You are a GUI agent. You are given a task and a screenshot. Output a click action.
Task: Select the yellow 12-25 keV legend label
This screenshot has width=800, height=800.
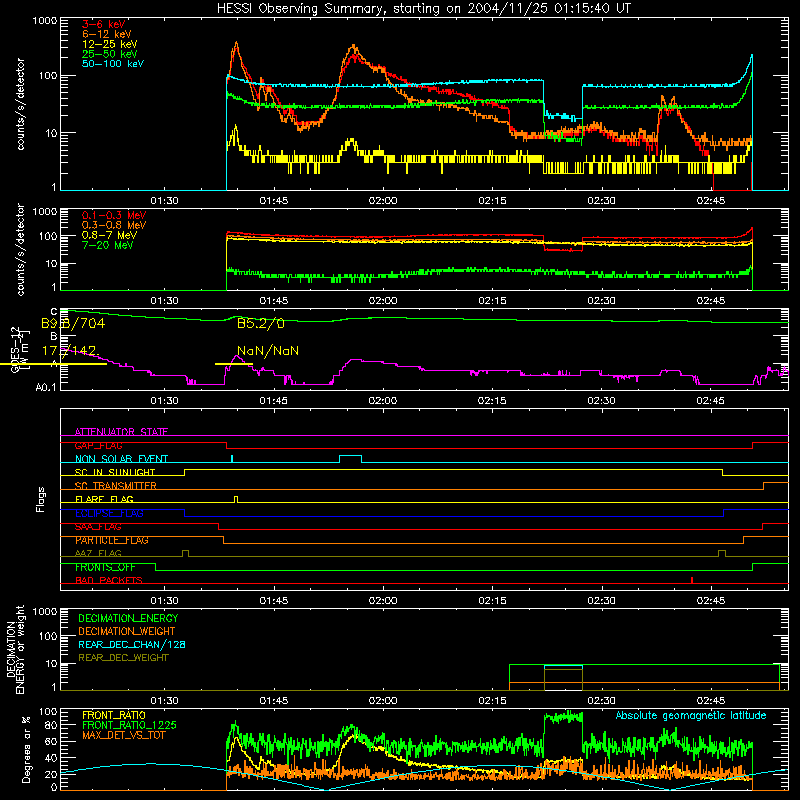point(110,44)
